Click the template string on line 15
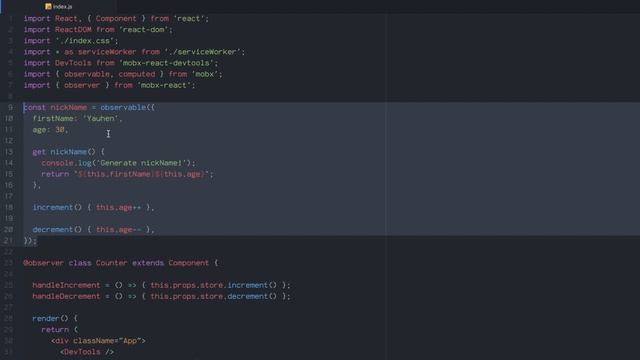 click(141, 174)
